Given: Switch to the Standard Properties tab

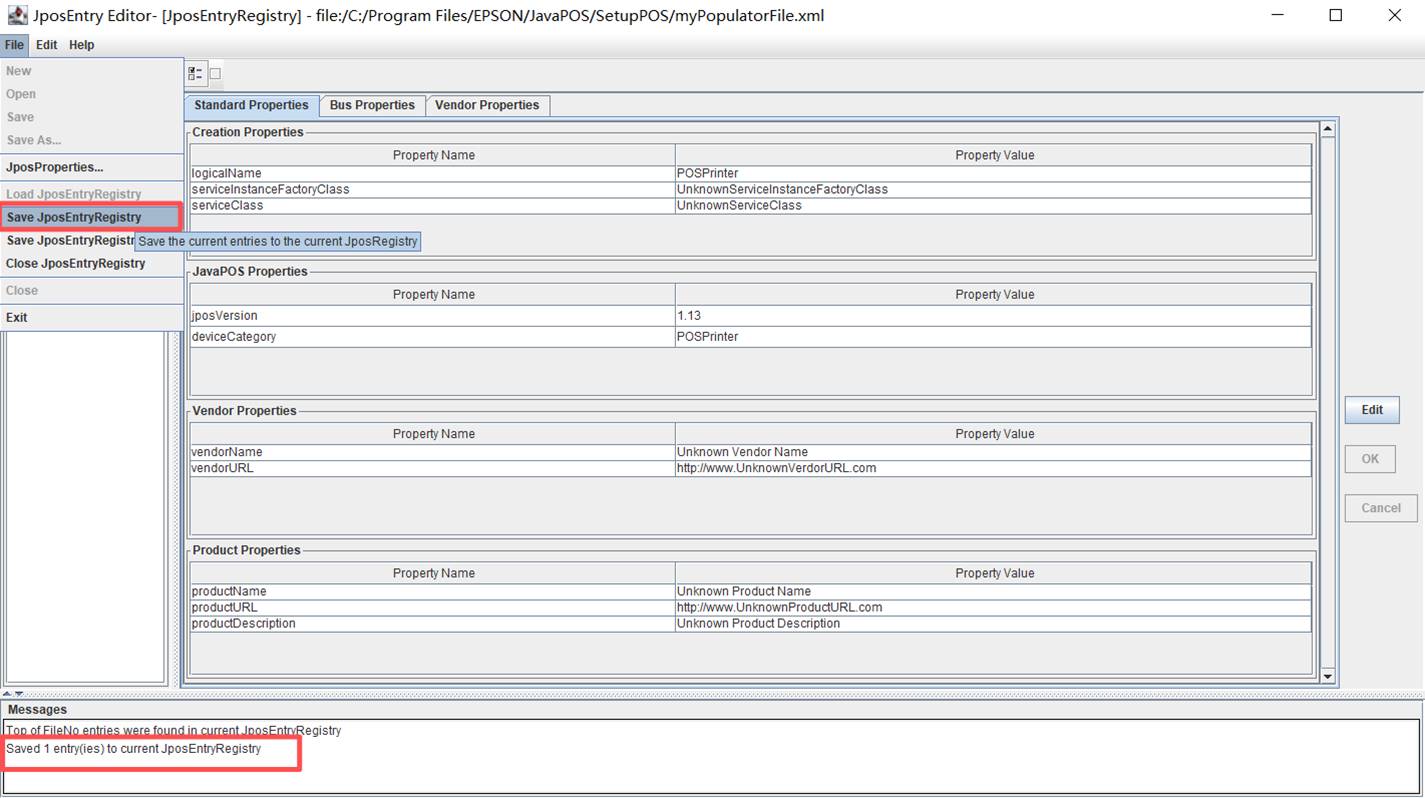Looking at the screenshot, I should tap(252, 106).
